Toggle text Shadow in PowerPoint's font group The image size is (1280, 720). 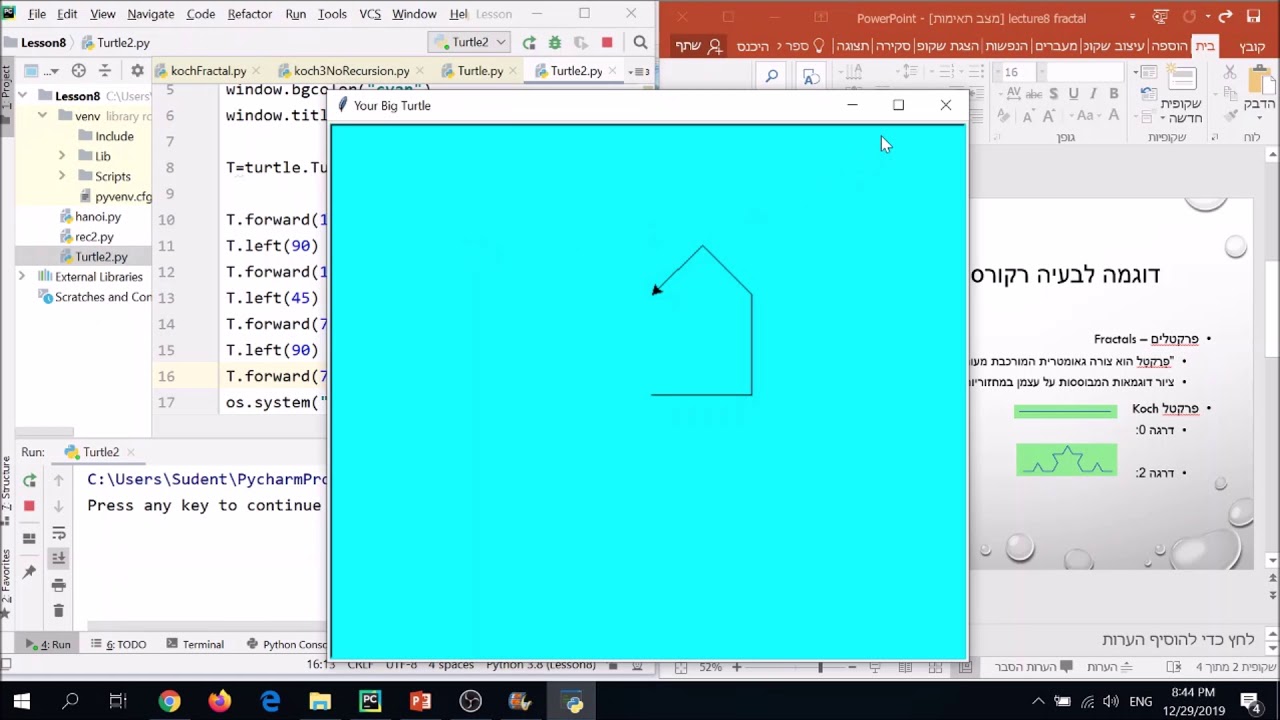click(1053, 93)
